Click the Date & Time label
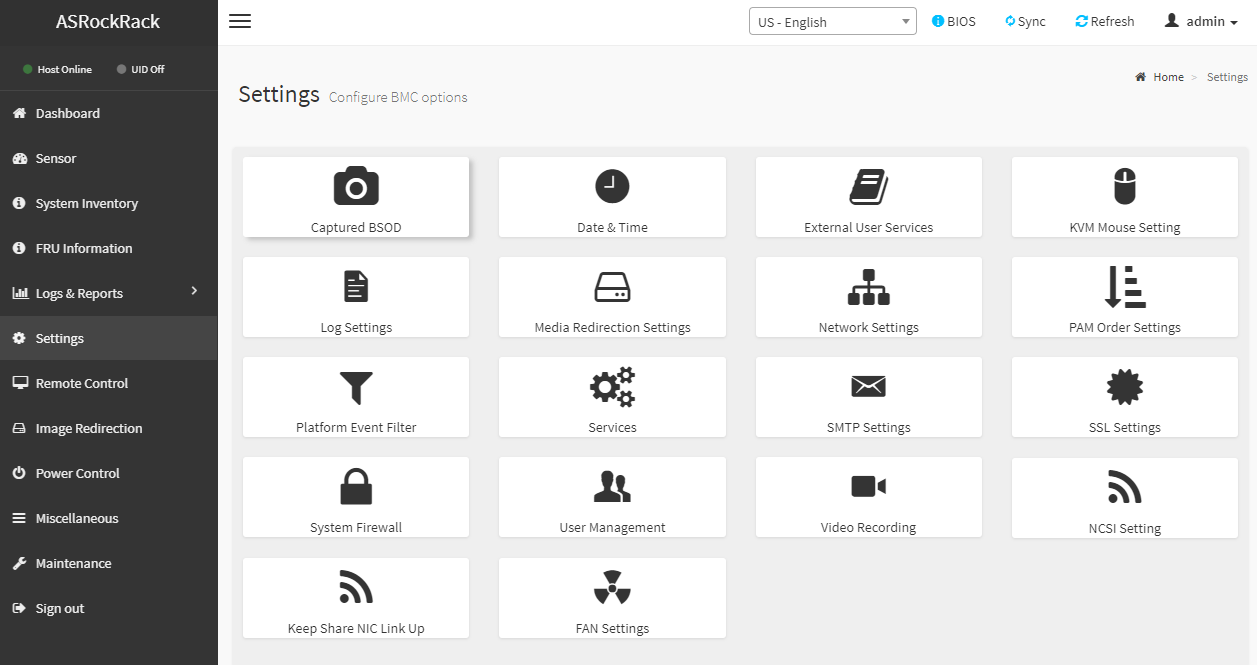1257x665 pixels. [x=612, y=227]
